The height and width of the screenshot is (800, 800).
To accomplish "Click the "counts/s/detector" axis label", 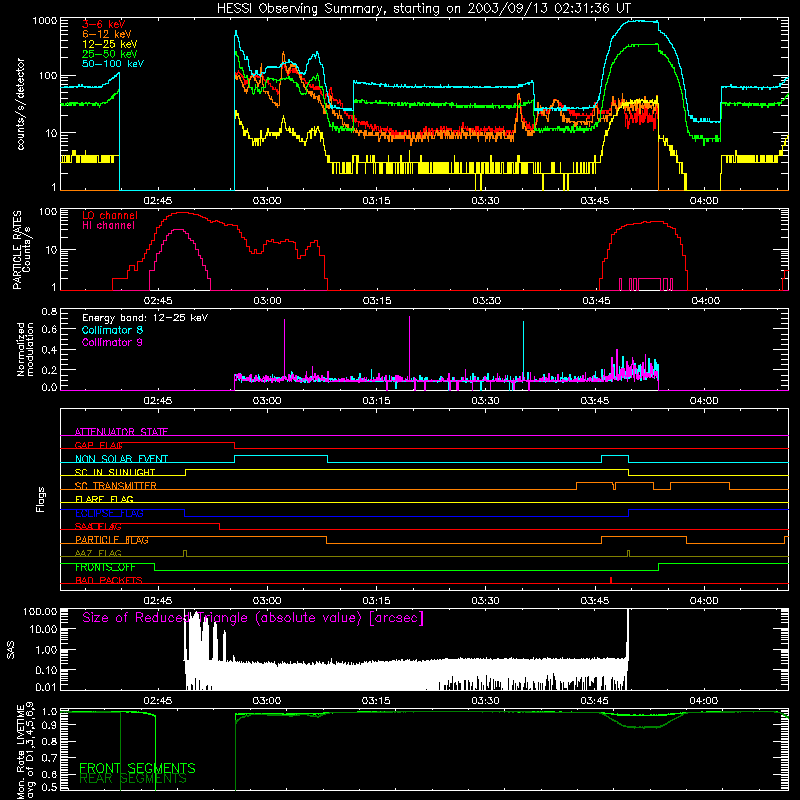I will [x=20, y=104].
